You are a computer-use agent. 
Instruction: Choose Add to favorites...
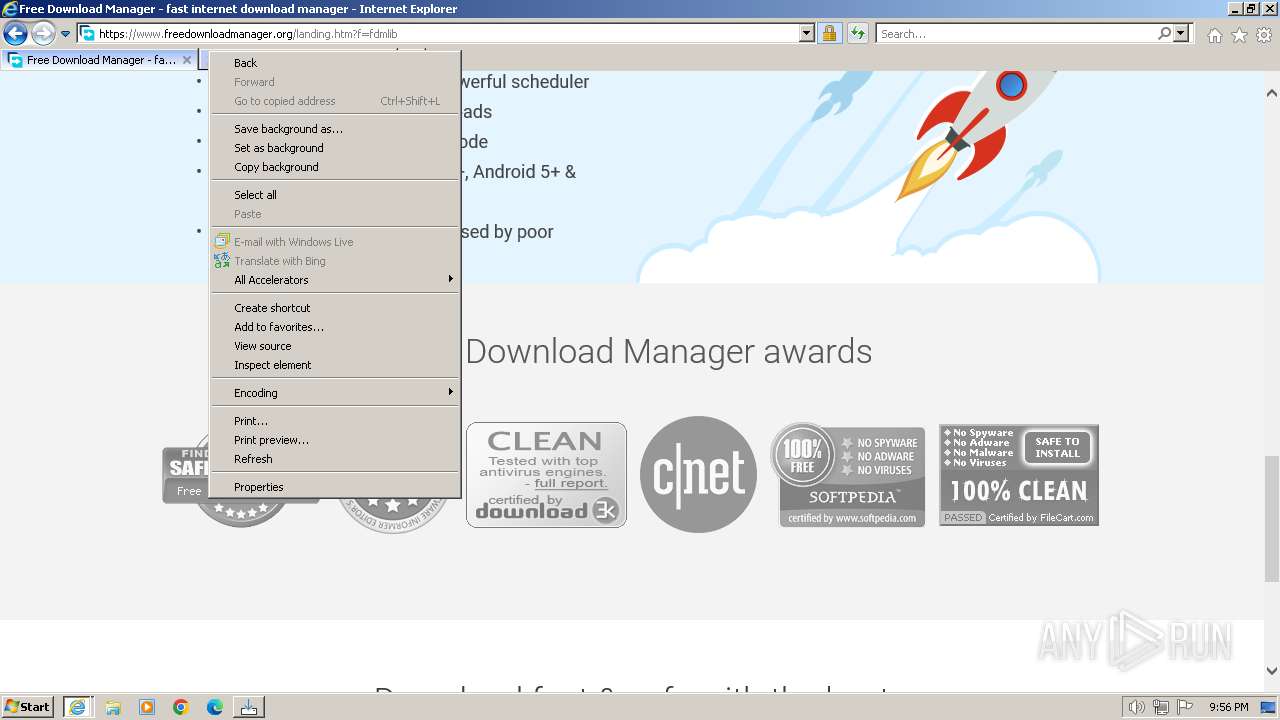pos(335,327)
